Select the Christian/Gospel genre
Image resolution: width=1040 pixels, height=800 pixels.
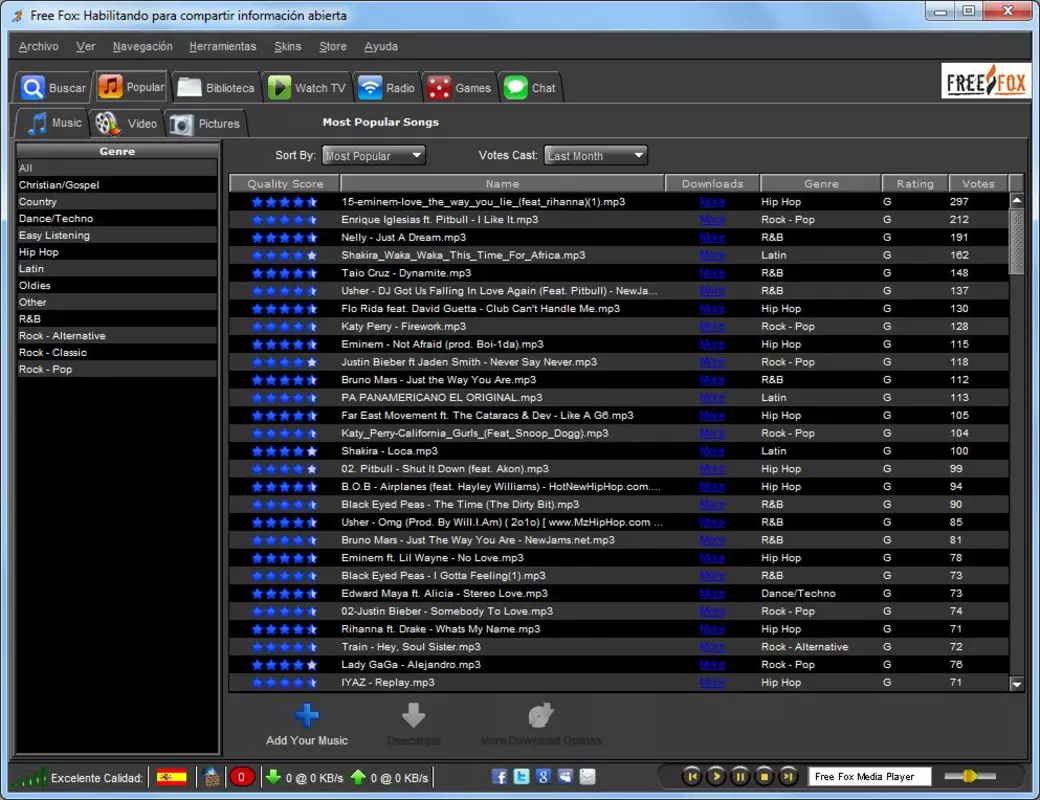117,185
